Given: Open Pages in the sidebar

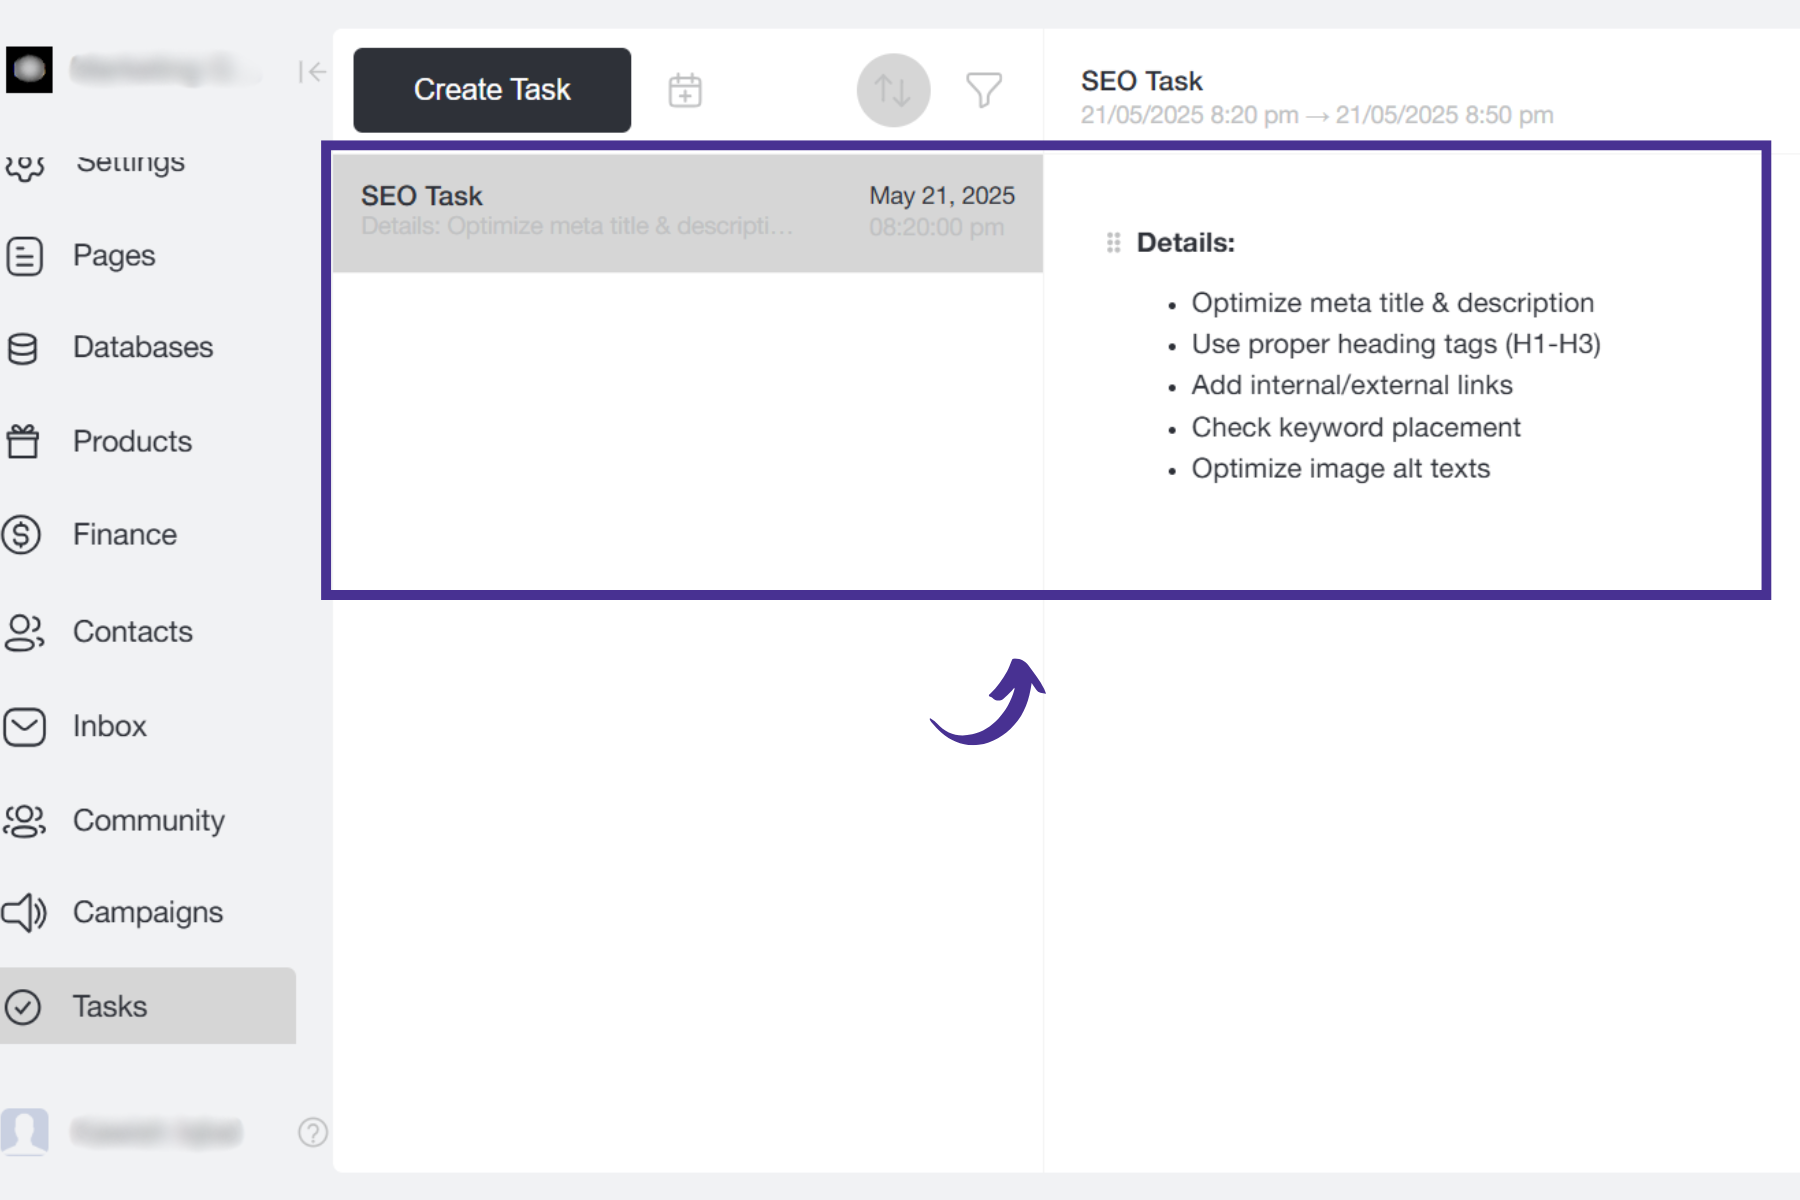Looking at the screenshot, I should pos(114,256).
